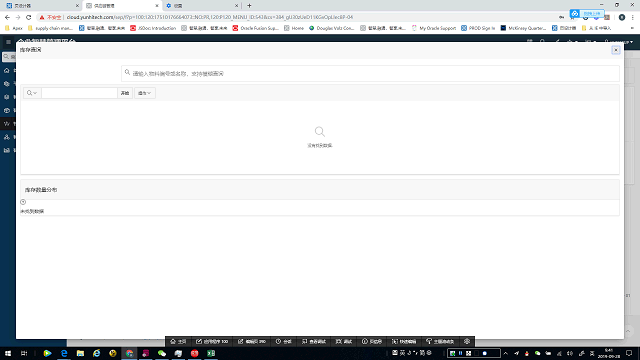The width and height of the screenshot is (640, 360).
Task: Open Edge browser from taskbar
Action: (x=64, y=353)
